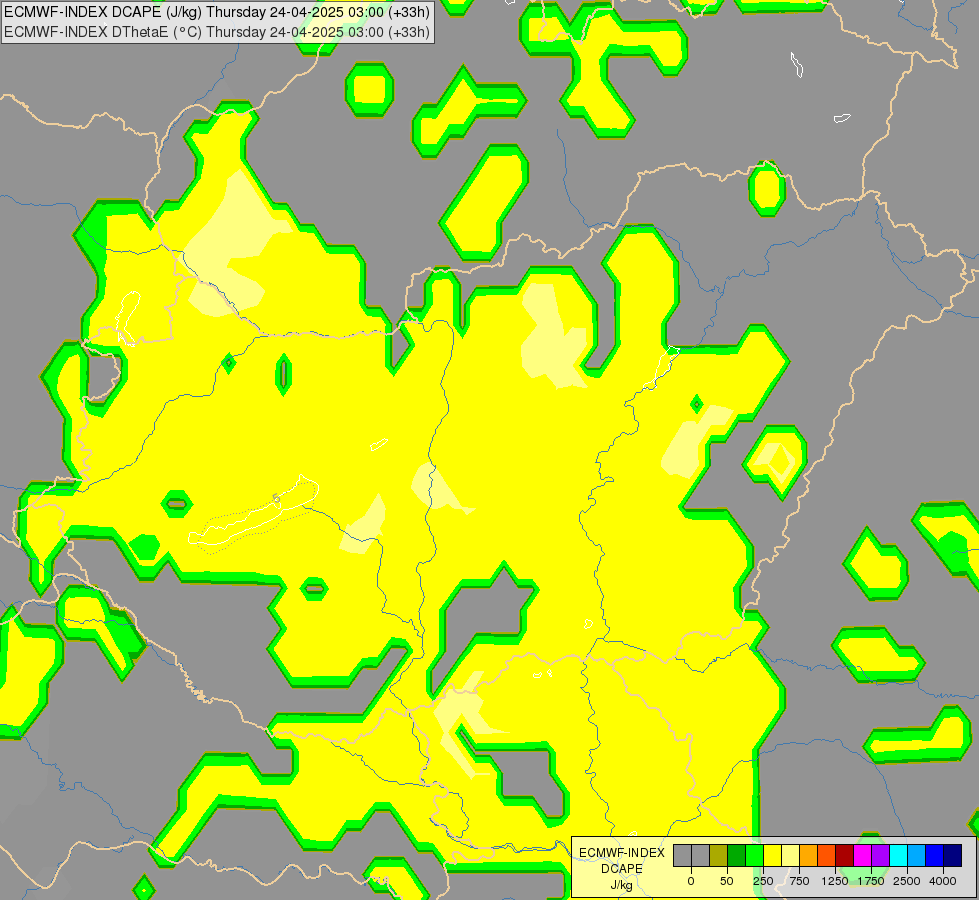Select the dark green legend swatch
This screenshot has height=900, width=979.
pyautogui.click(x=737, y=856)
